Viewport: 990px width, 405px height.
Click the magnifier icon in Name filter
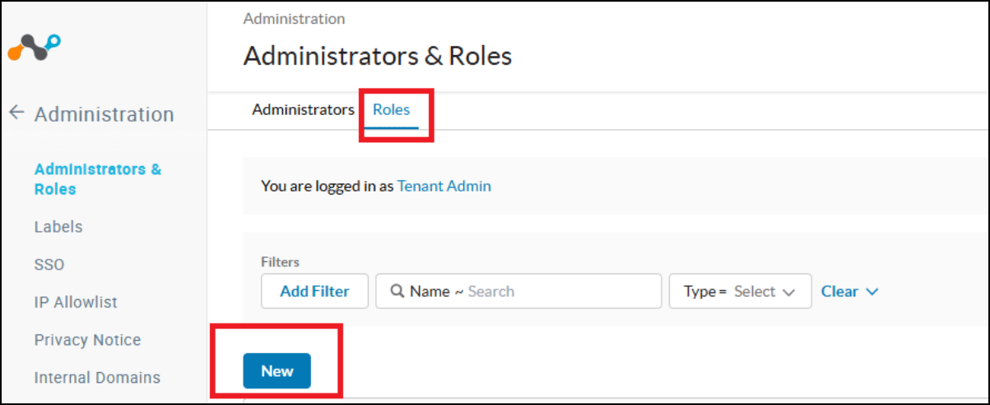[x=397, y=291]
